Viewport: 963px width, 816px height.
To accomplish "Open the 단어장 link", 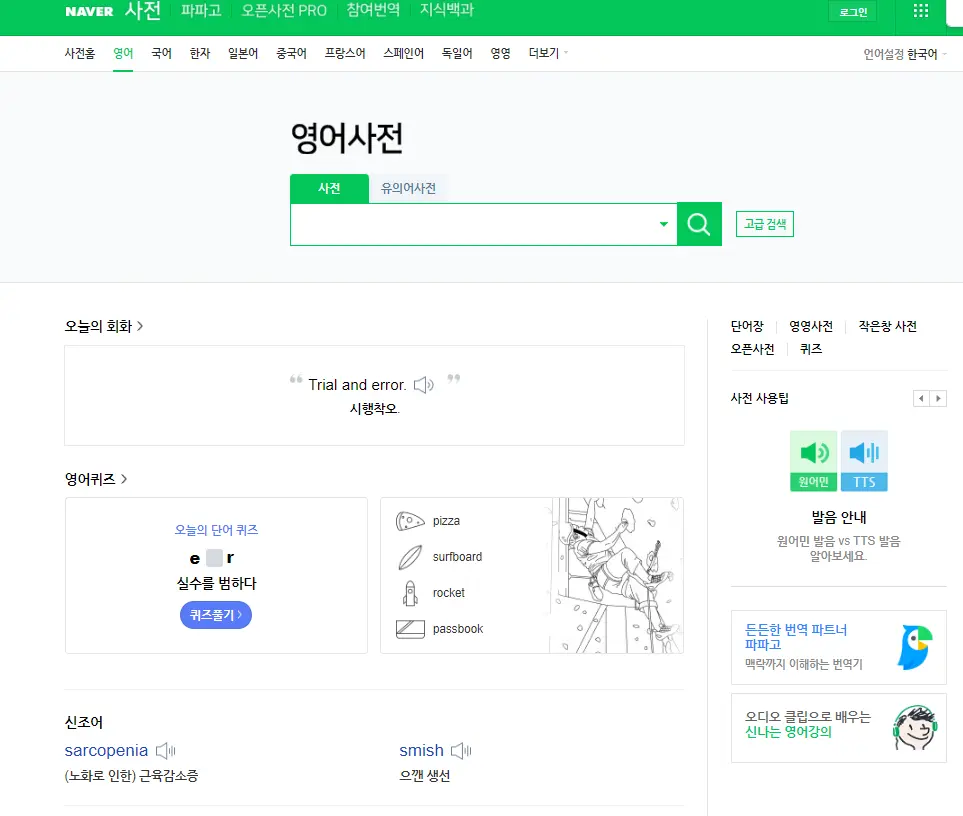I will [747, 326].
